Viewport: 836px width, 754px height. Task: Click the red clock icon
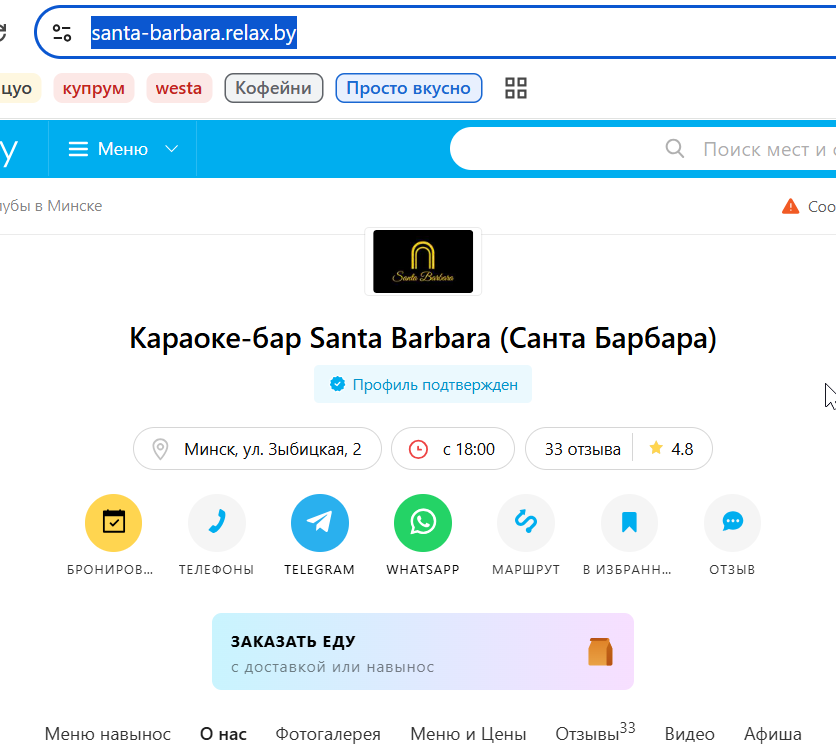418,449
